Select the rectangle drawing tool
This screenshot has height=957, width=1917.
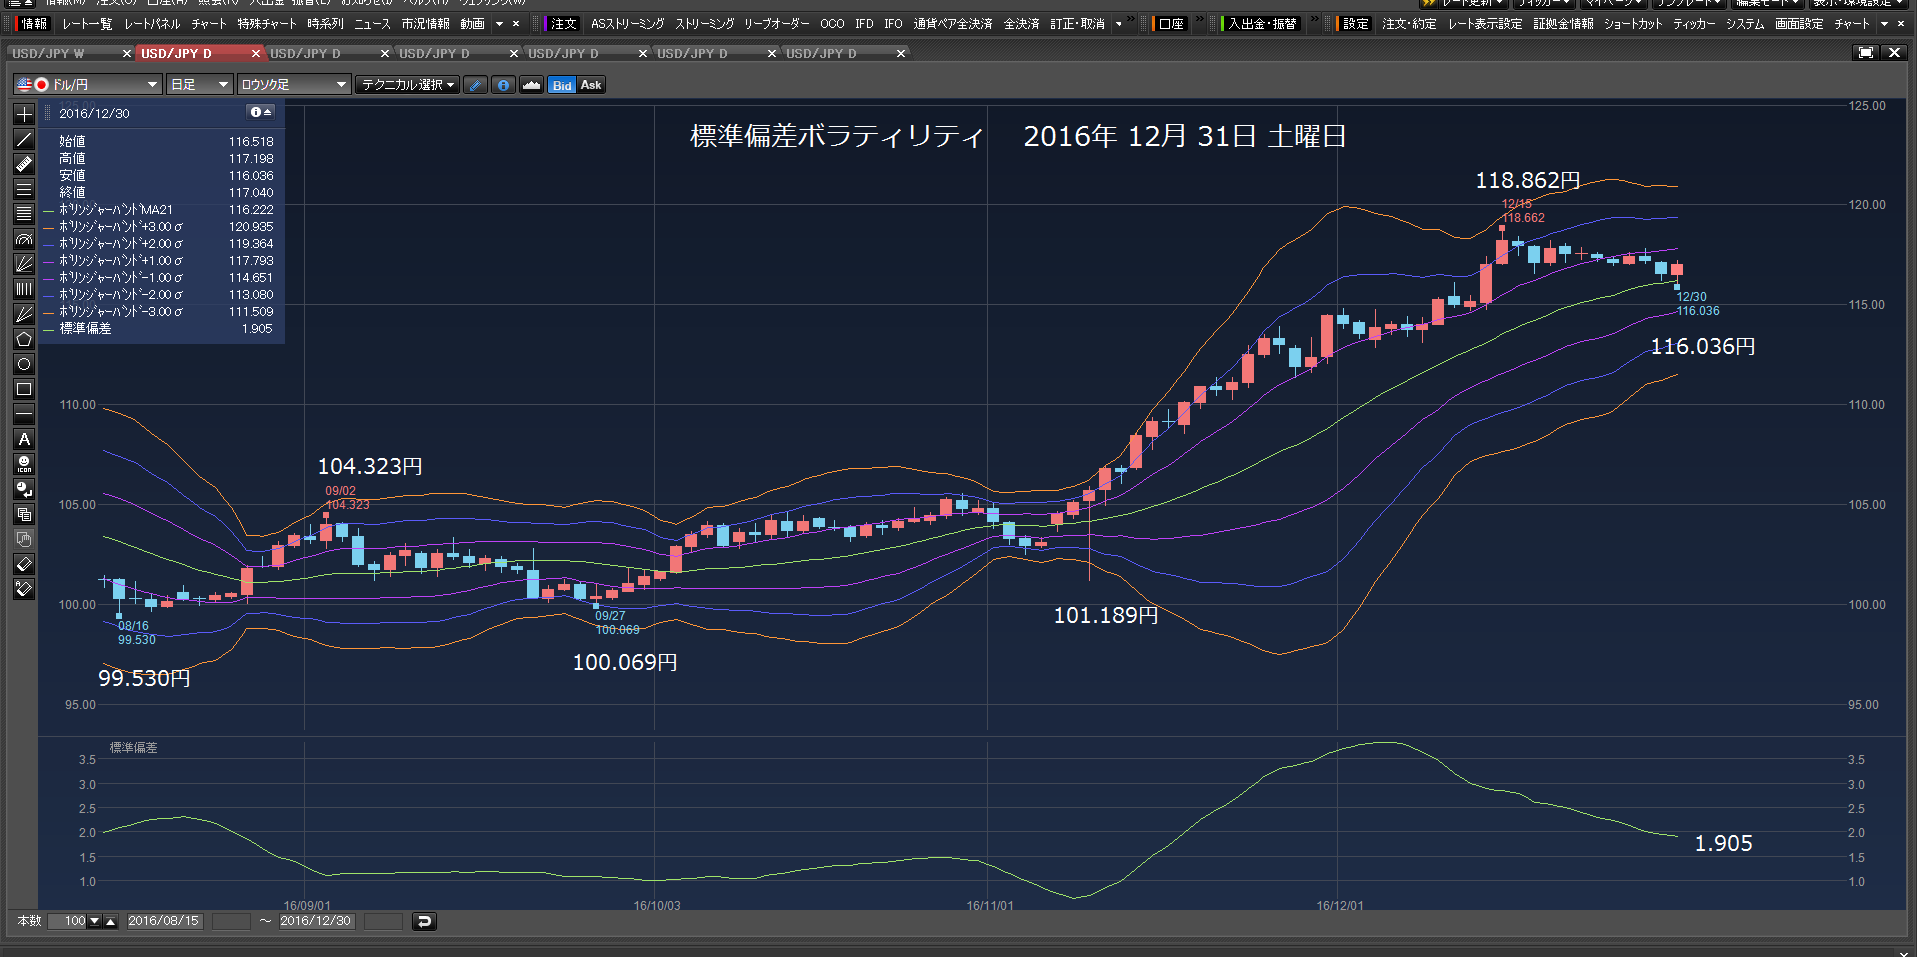(x=24, y=389)
